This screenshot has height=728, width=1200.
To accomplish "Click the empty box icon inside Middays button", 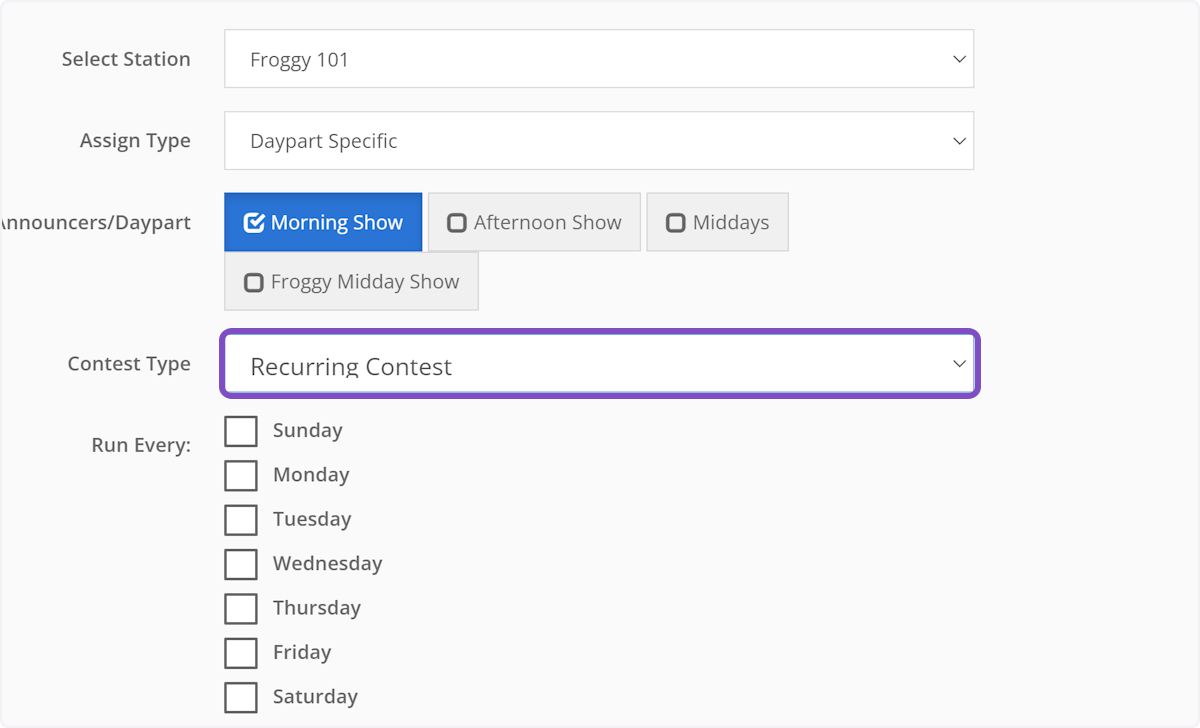I will (x=676, y=221).
